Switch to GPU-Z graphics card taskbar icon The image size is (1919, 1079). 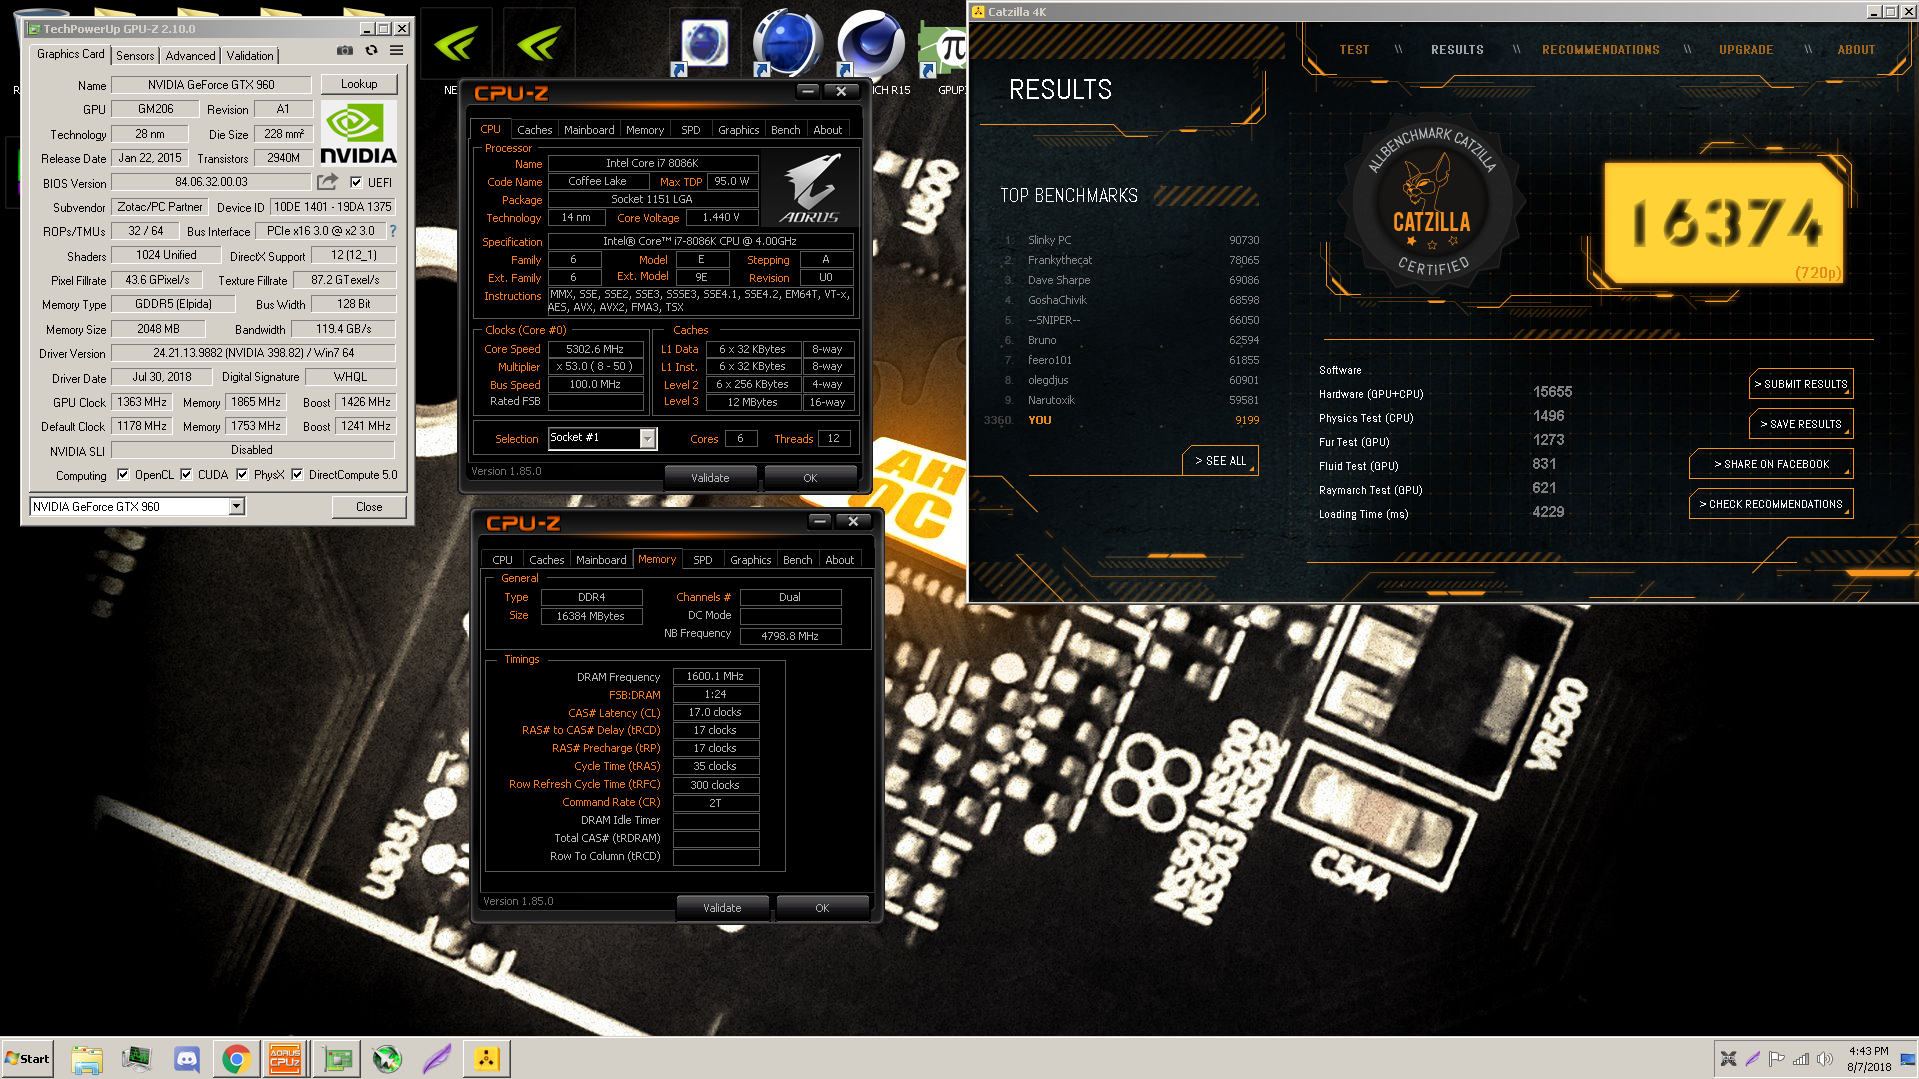coord(337,1059)
